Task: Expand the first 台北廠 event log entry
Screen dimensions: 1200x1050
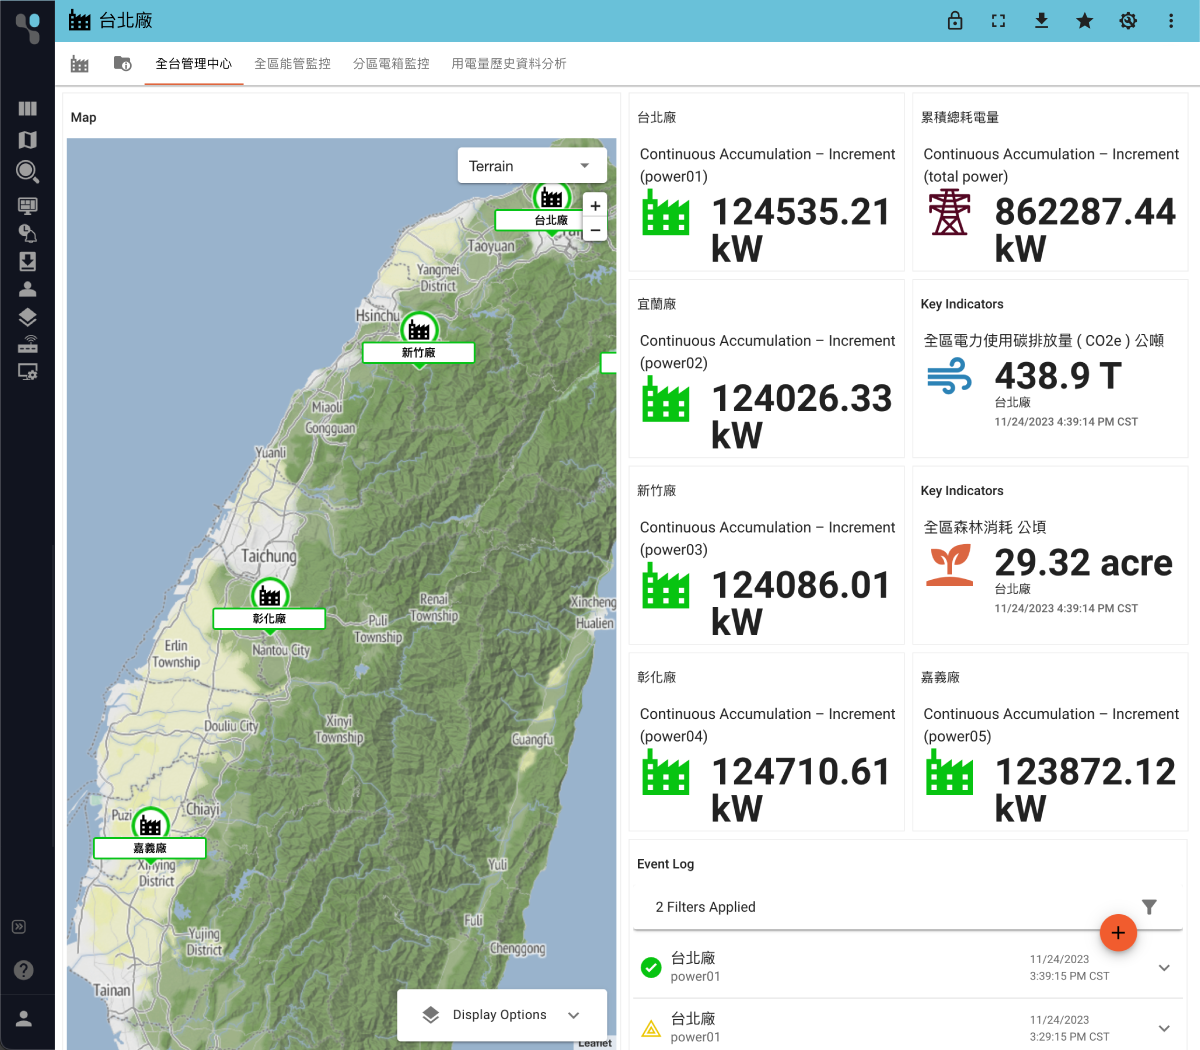Action: pos(1163,968)
